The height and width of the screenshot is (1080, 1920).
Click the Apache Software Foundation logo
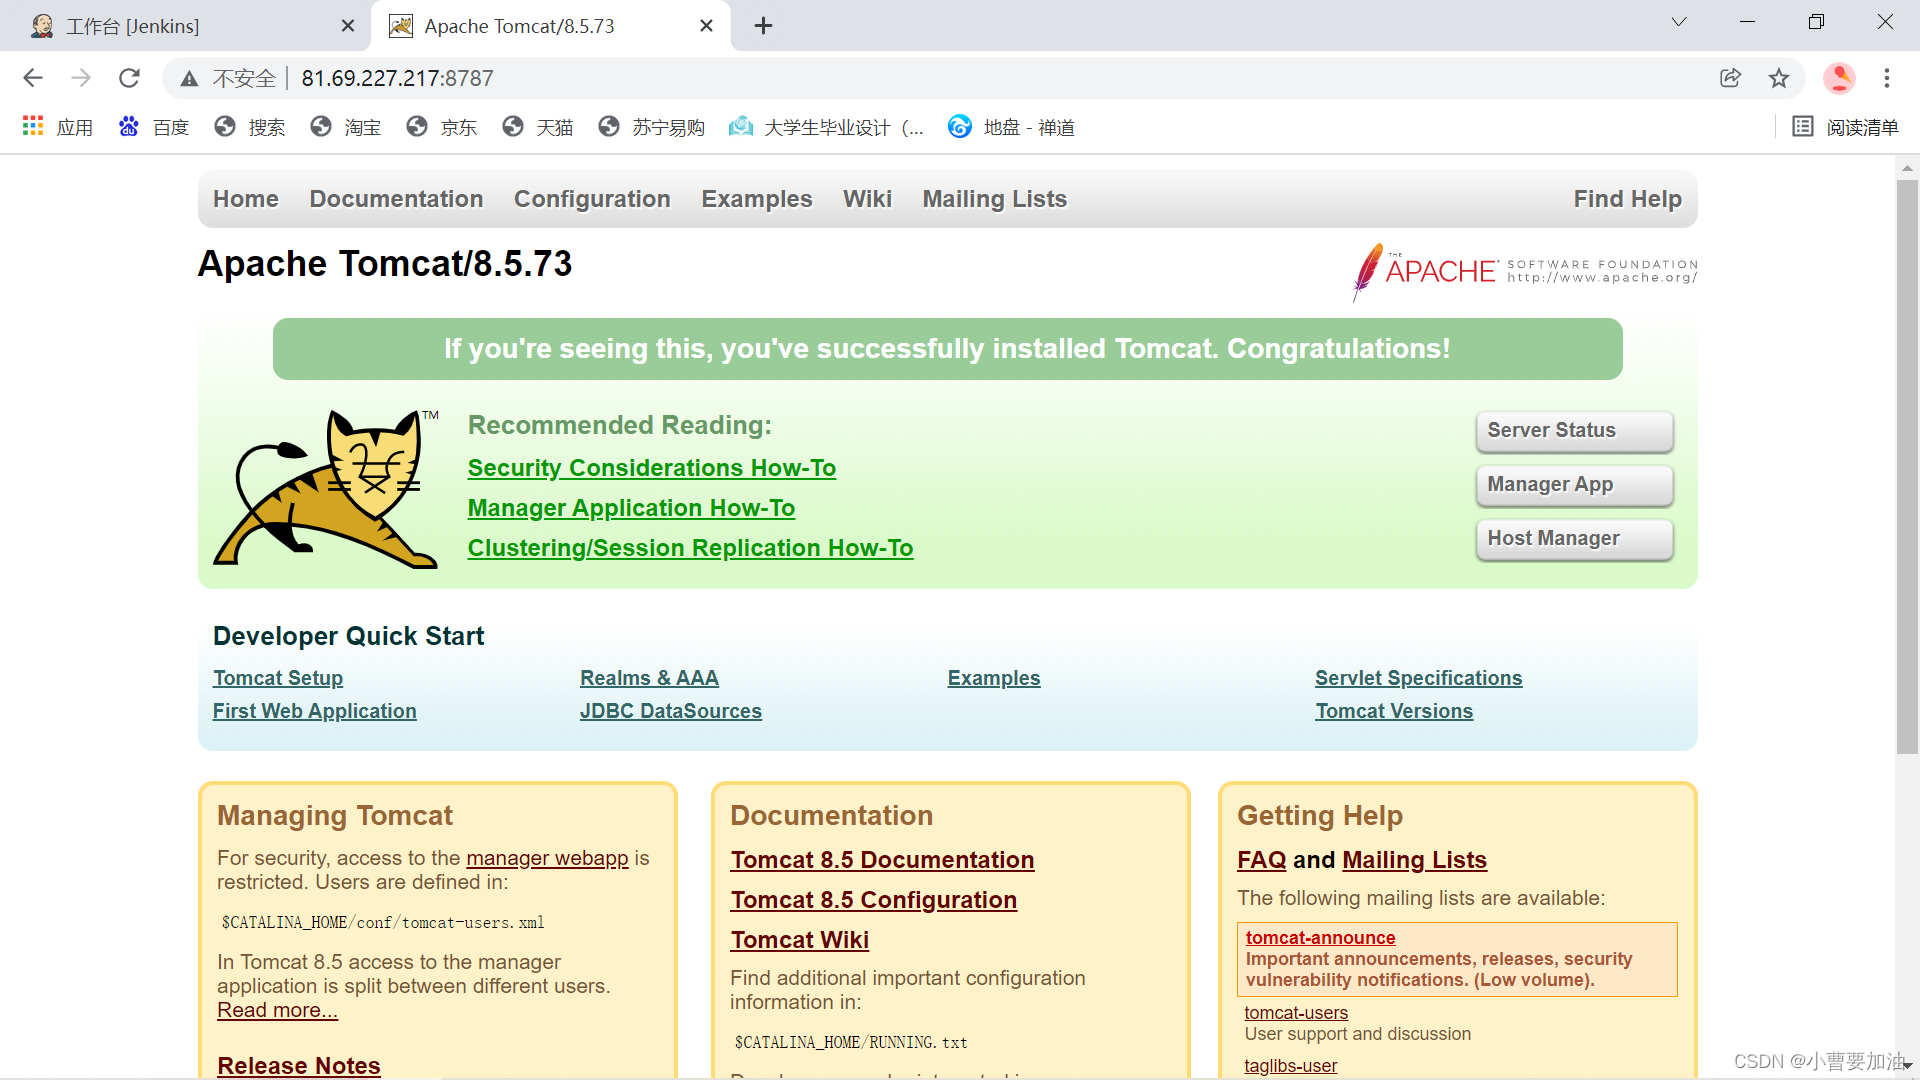tap(1524, 271)
